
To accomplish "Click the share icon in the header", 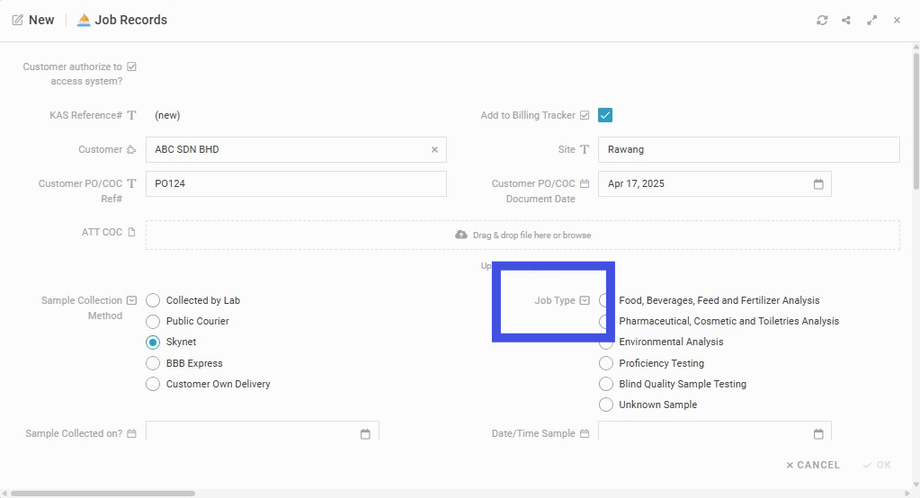I will point(847,20).
